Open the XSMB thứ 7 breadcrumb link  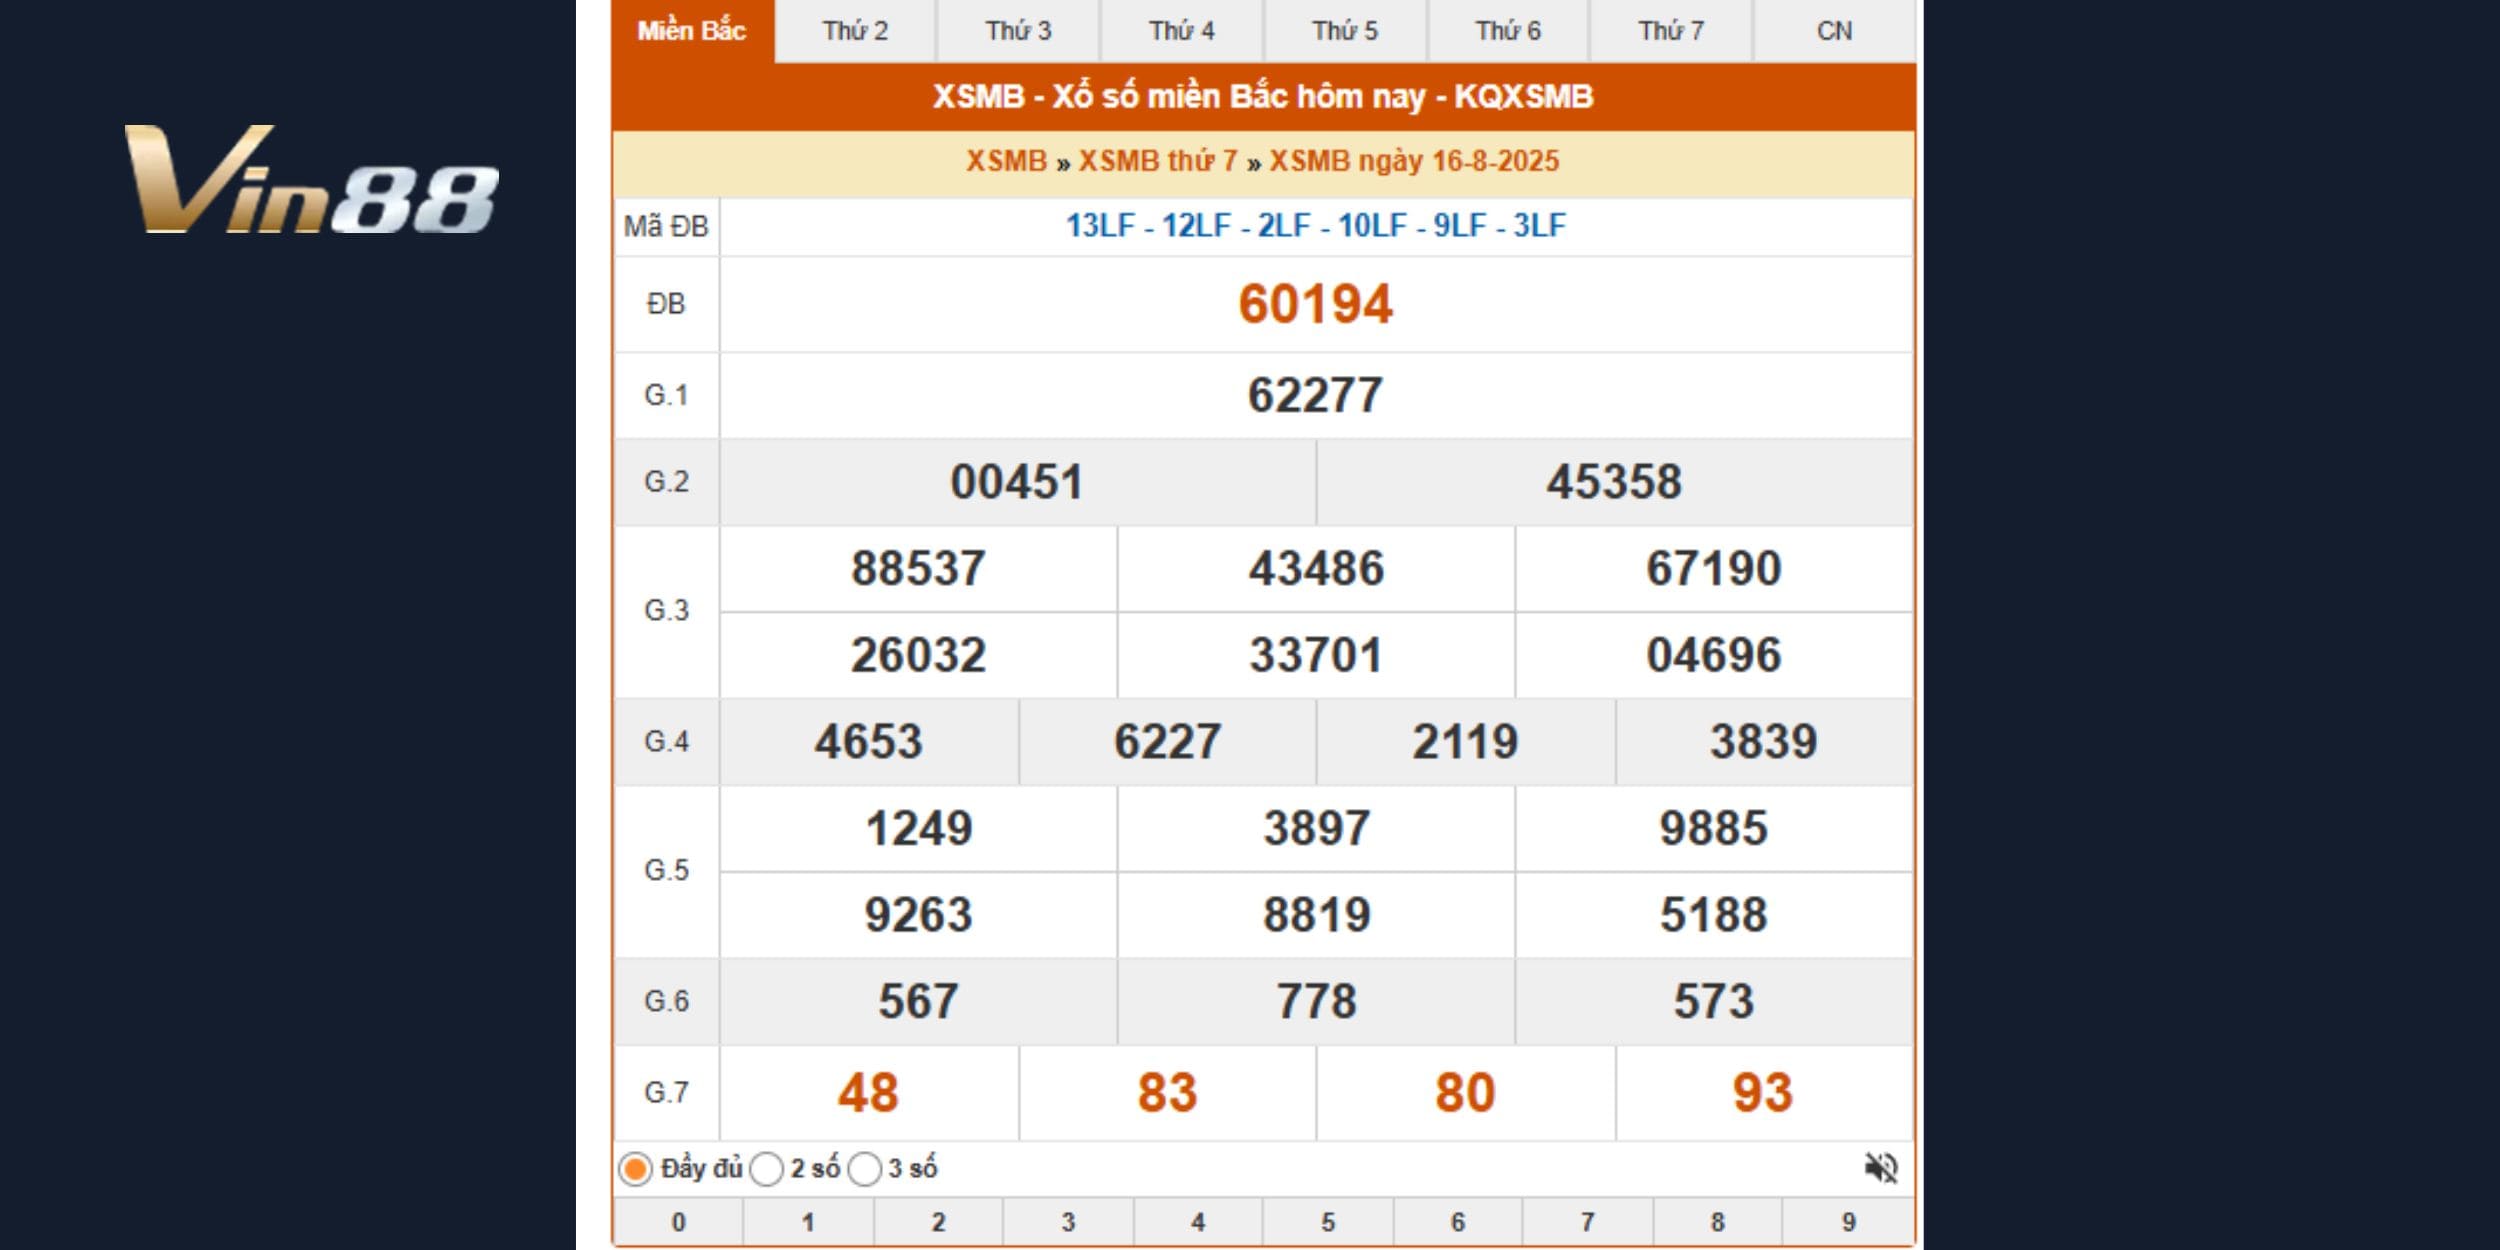pyautogui.click(x=1158, y=161)
